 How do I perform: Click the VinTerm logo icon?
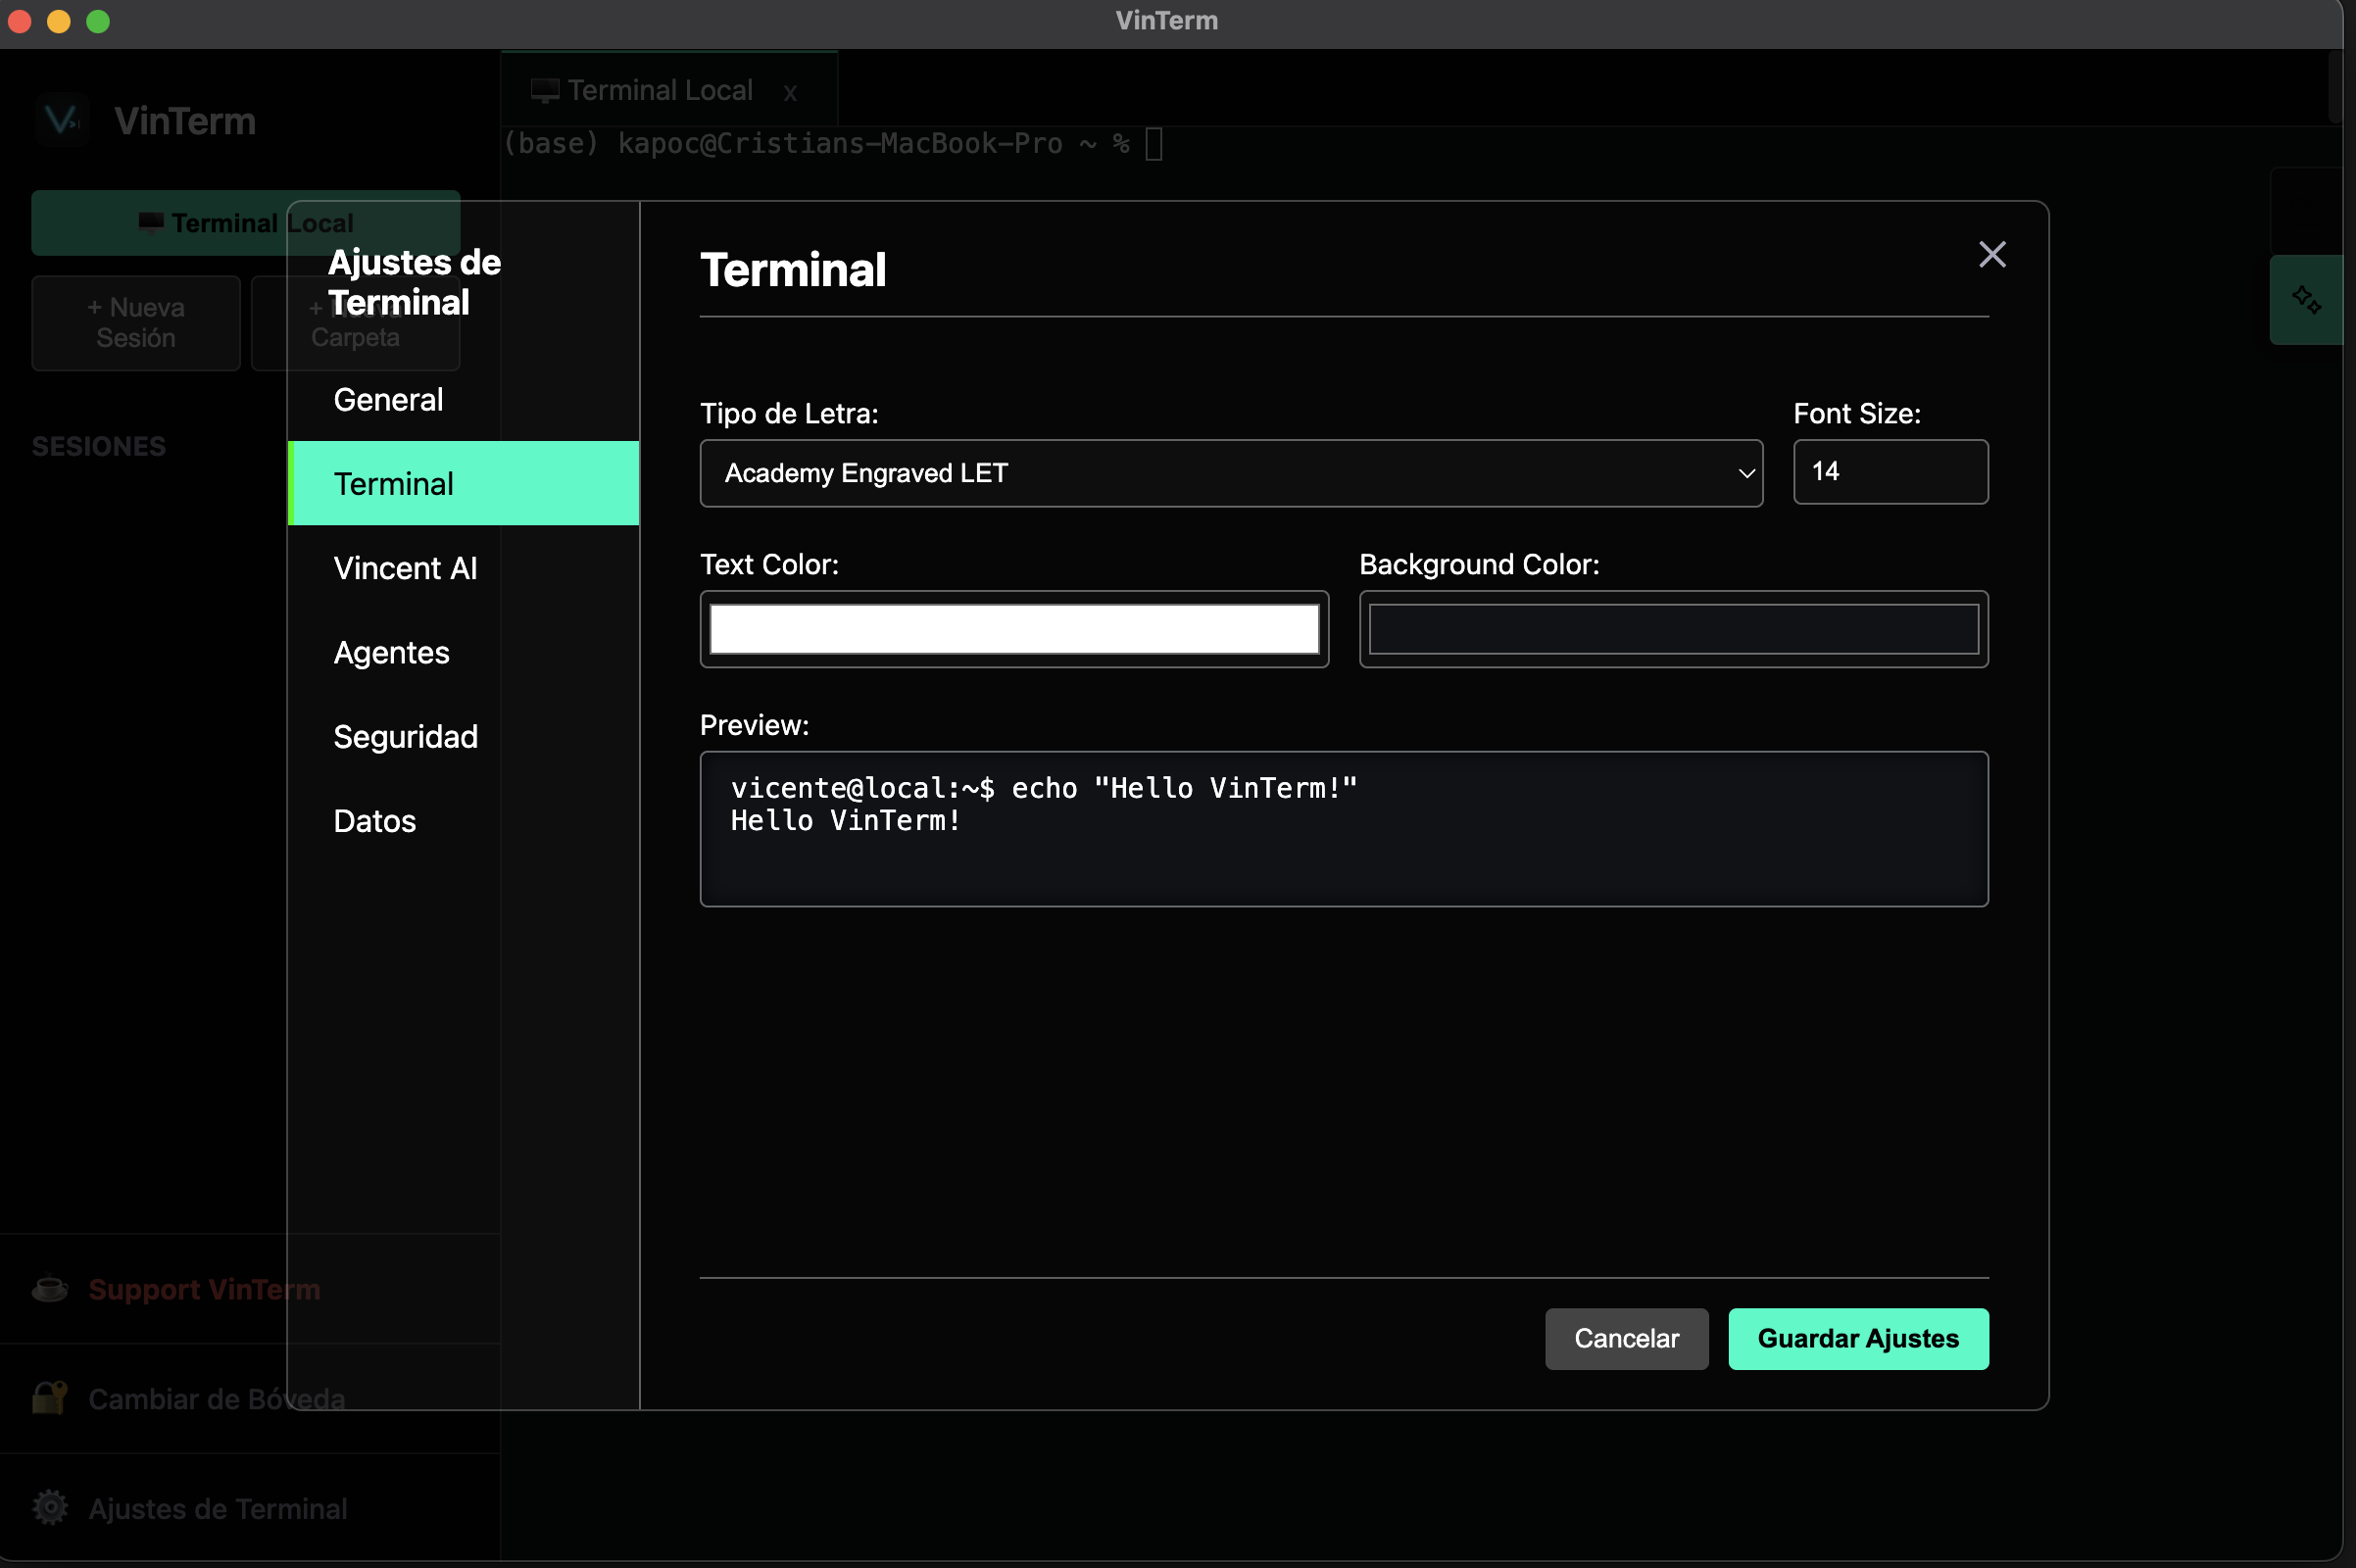pos(62,120)
